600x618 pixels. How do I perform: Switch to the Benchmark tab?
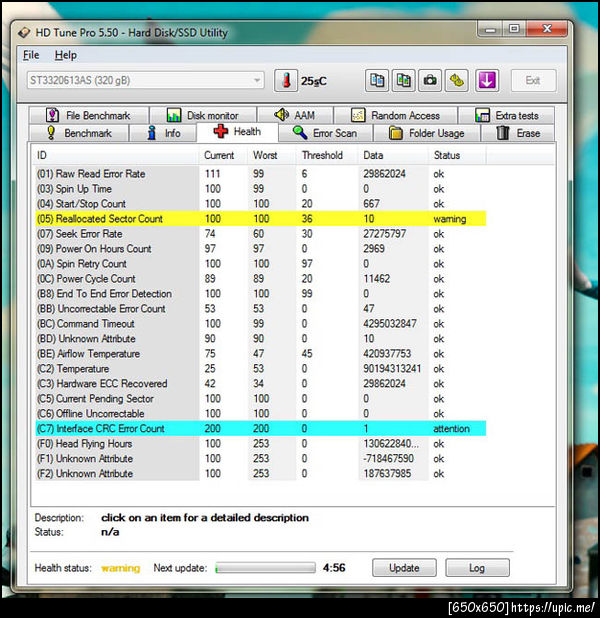[79, 133]
